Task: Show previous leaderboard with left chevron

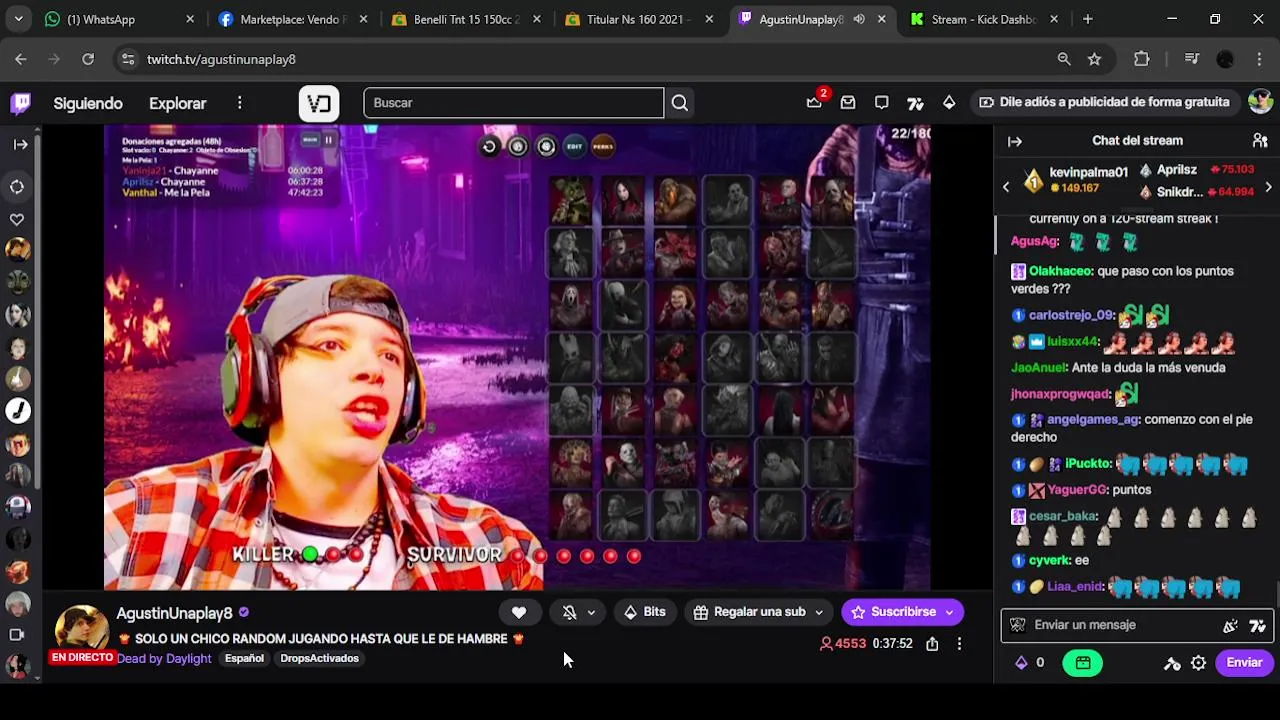Action: [1006, 187]
